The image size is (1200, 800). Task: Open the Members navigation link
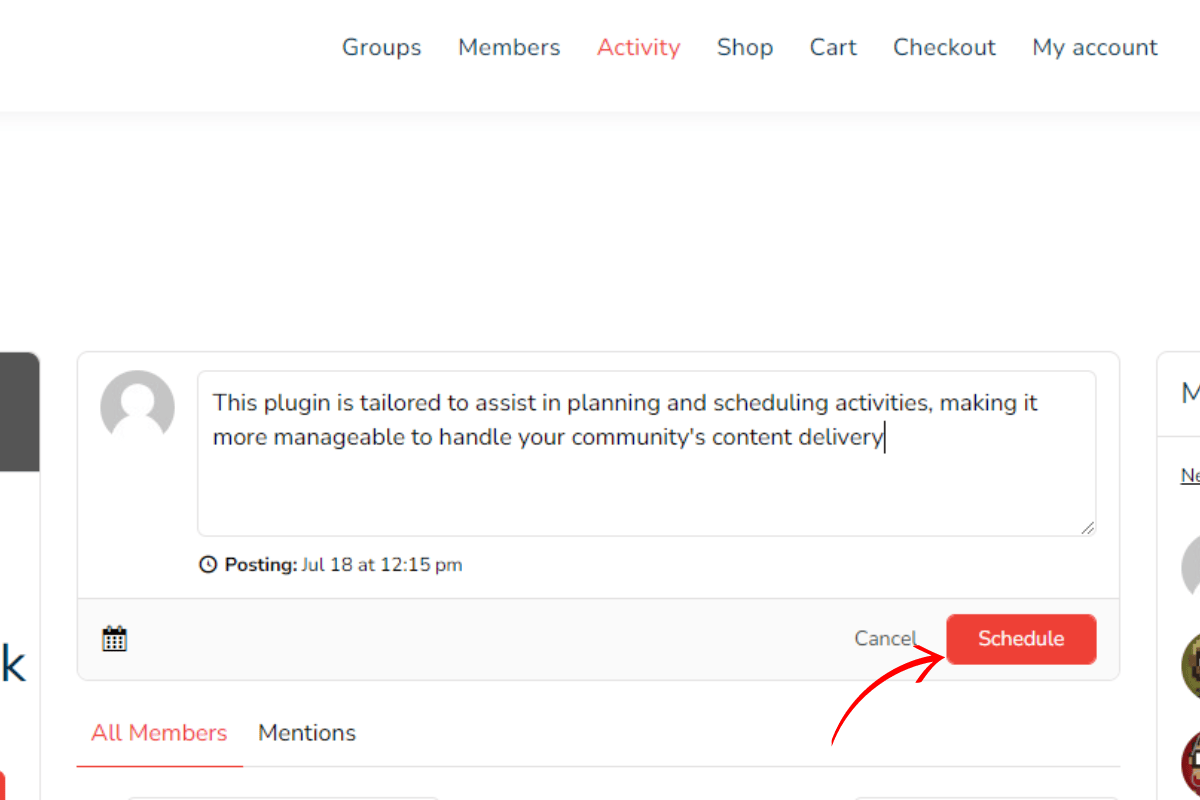pos(509,47)
